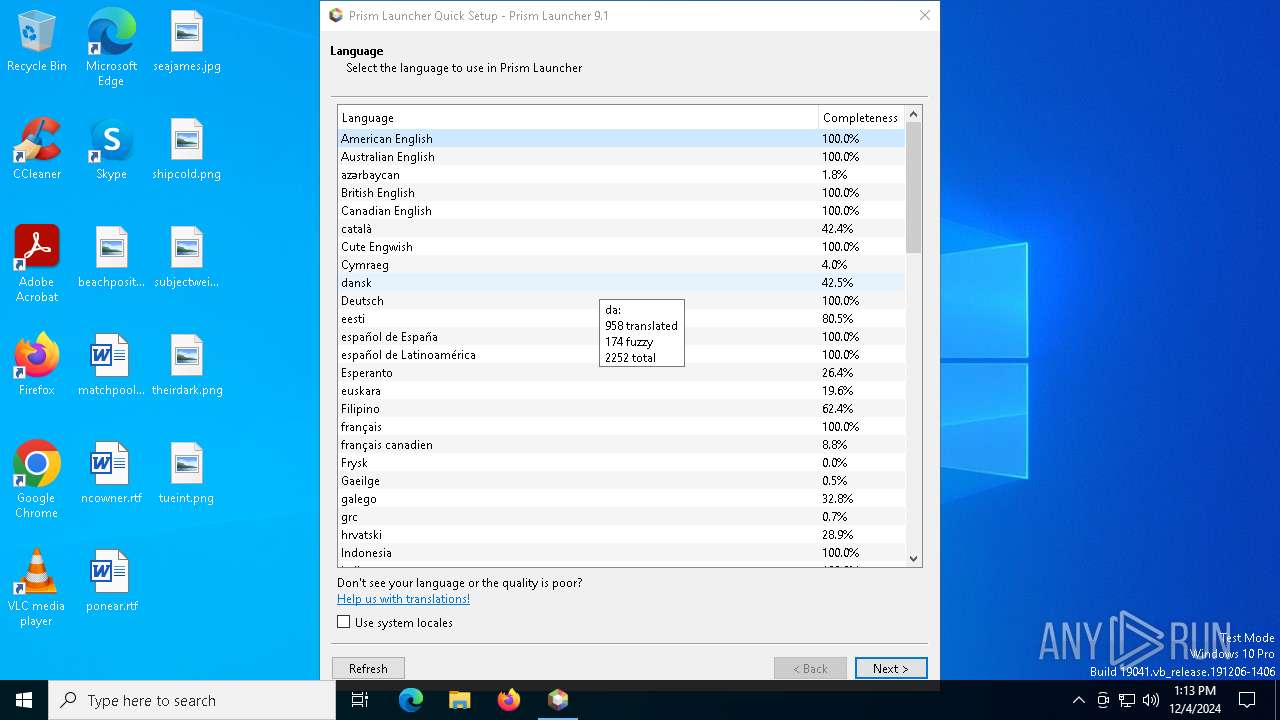Click the Refresh button
This screenshot has height=720, width=1280.
[x=368, y=668]
